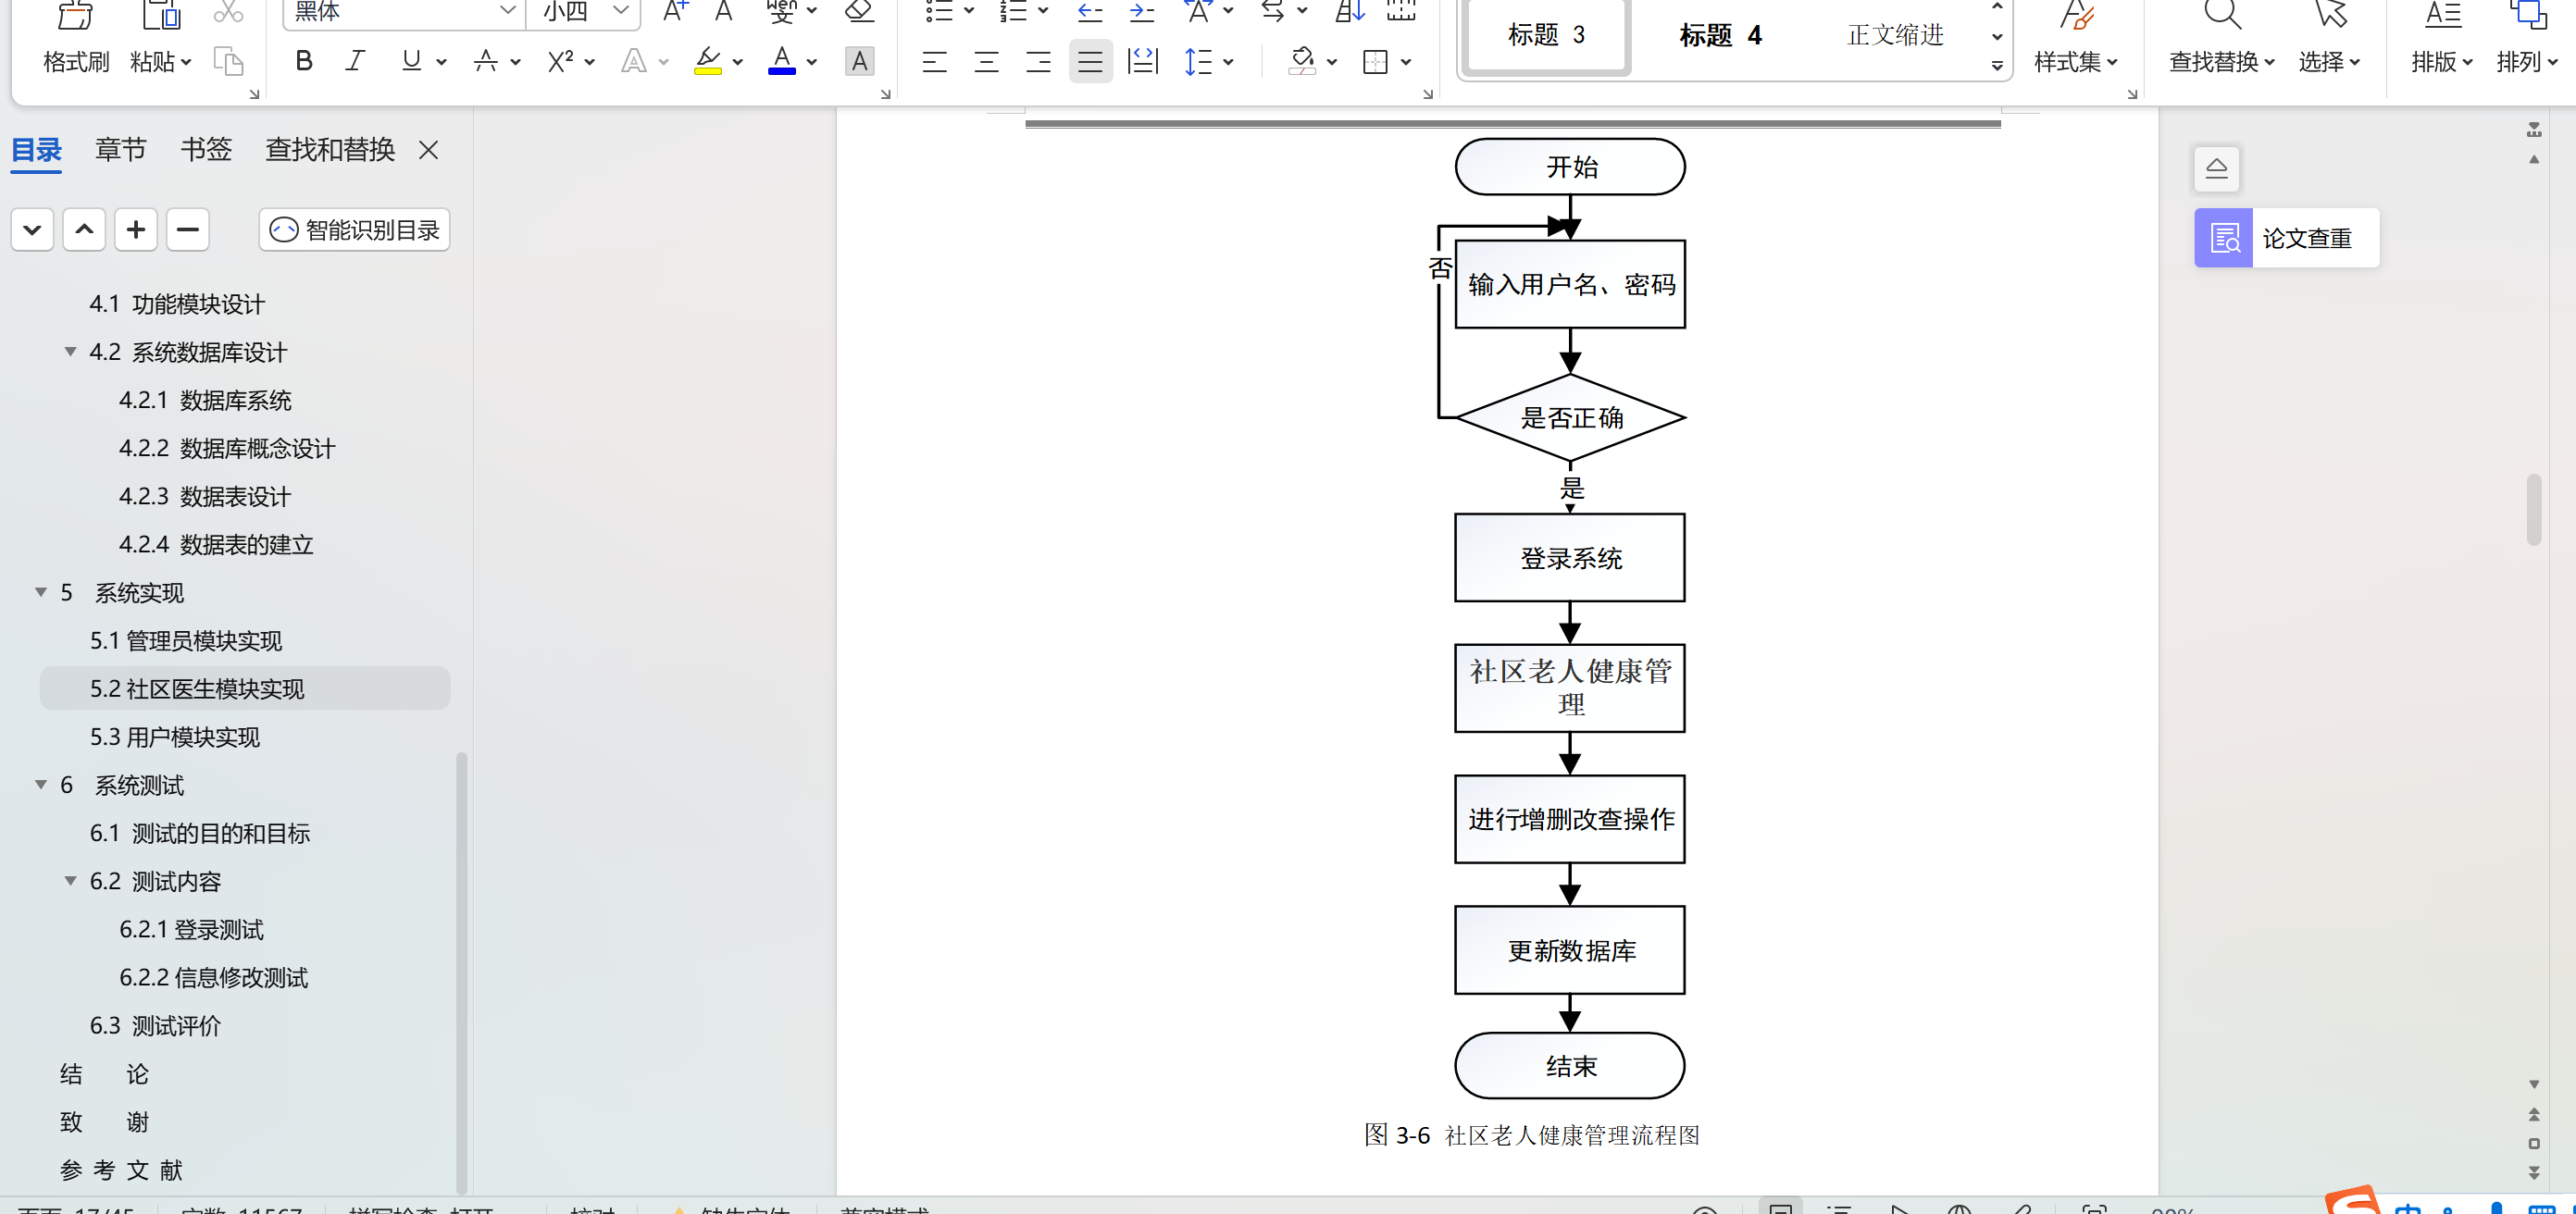The width and height of the screenshot is (2576, 1214).
Task: Switch to the 章节 tab
Action: tap(120, 150)
